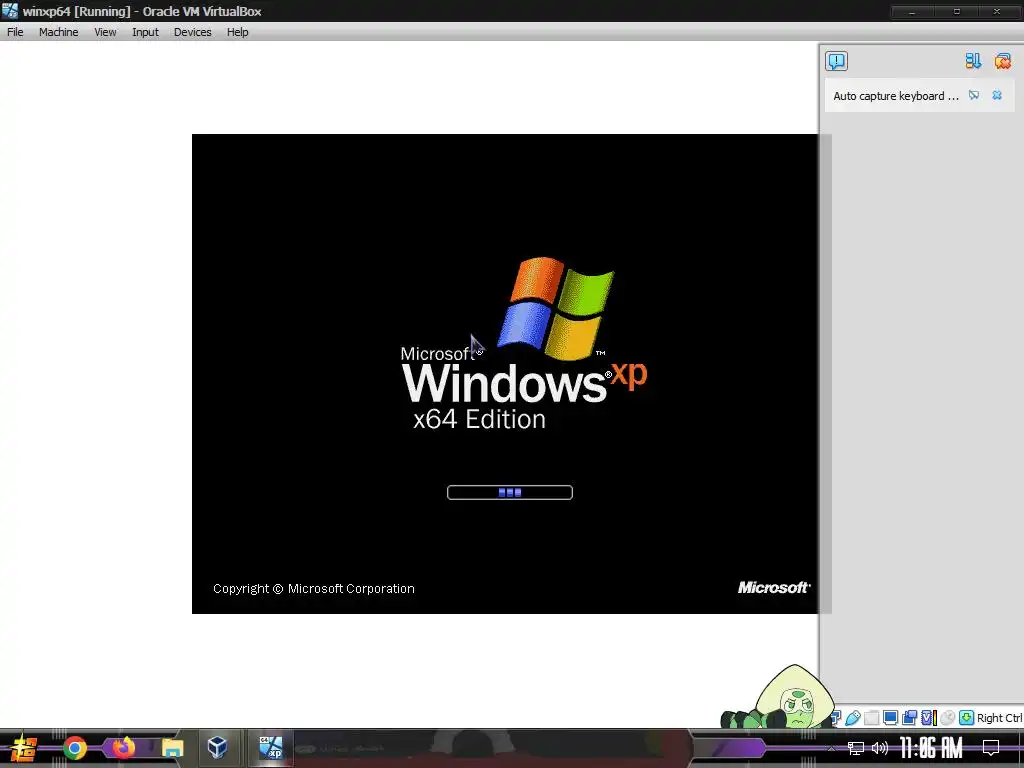The image size is (1024, 768).
Task: Open the Input menu
Action: [x=145, y=32]
